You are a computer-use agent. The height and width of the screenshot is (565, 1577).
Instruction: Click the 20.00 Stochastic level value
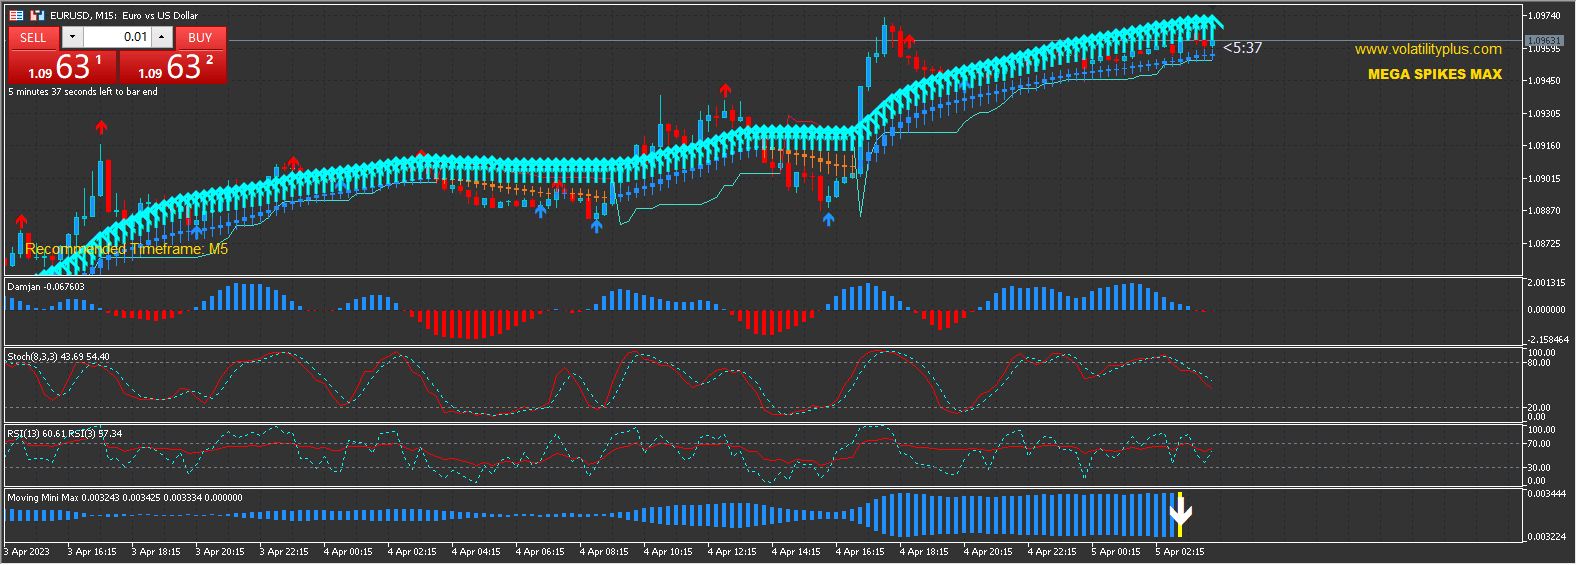[1541, 408]
